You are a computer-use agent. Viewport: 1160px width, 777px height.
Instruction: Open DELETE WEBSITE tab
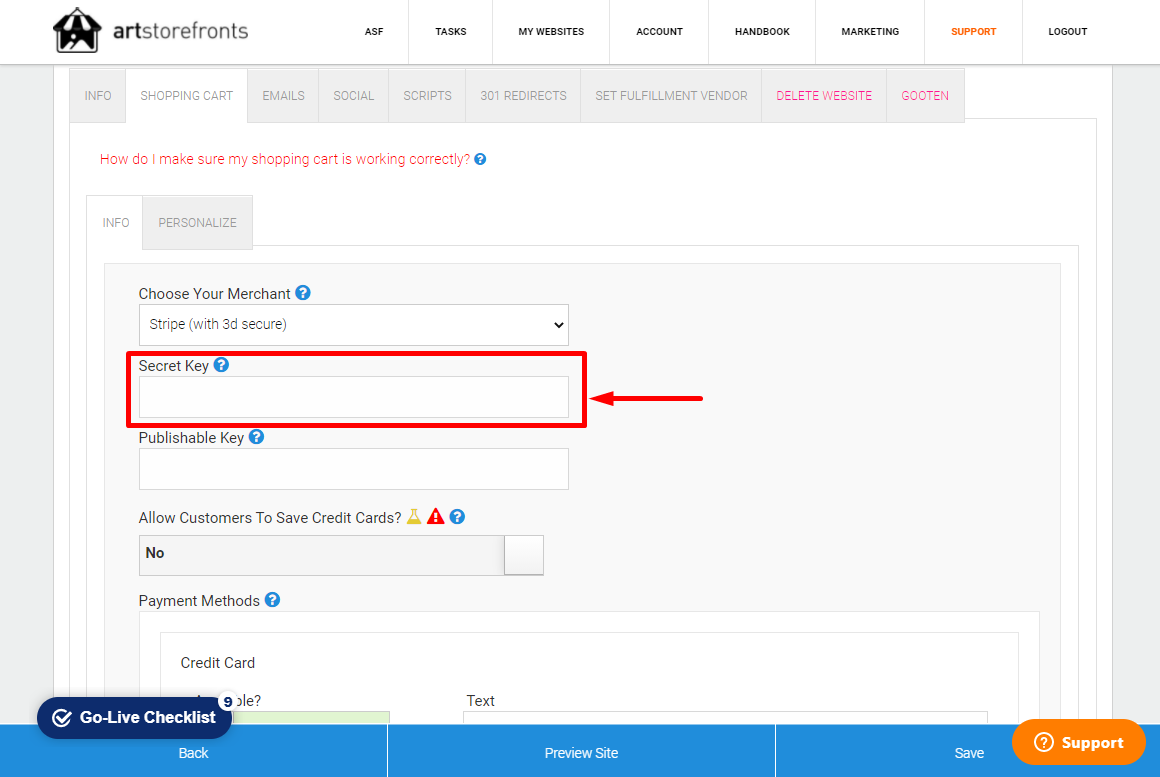(824, 95)
